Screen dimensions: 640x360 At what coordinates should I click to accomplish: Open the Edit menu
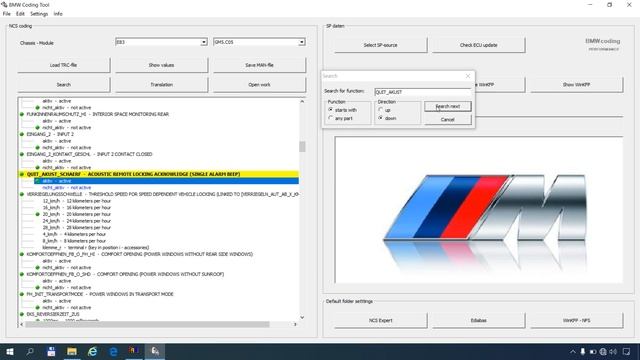(20, 13)
